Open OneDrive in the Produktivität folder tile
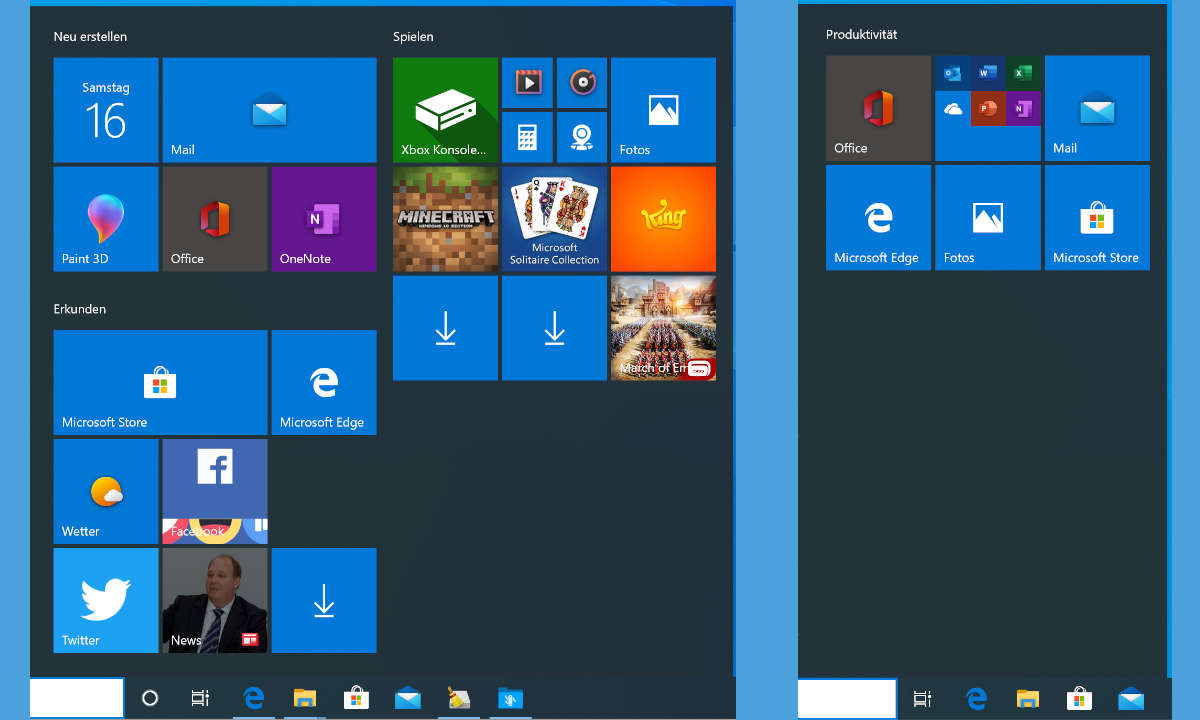Viewport: 1200px width, 720px height. pos(953,108)
